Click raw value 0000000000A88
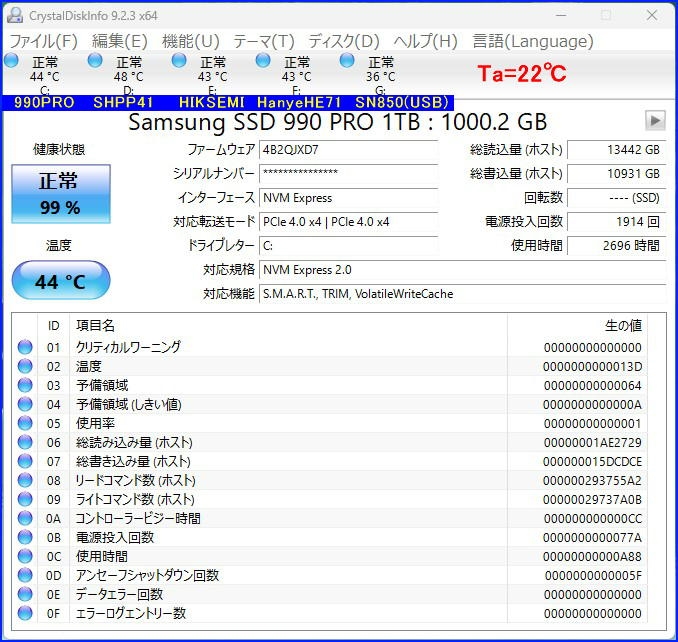Viewport: 678px width, 642px height. tap(592, 556)
